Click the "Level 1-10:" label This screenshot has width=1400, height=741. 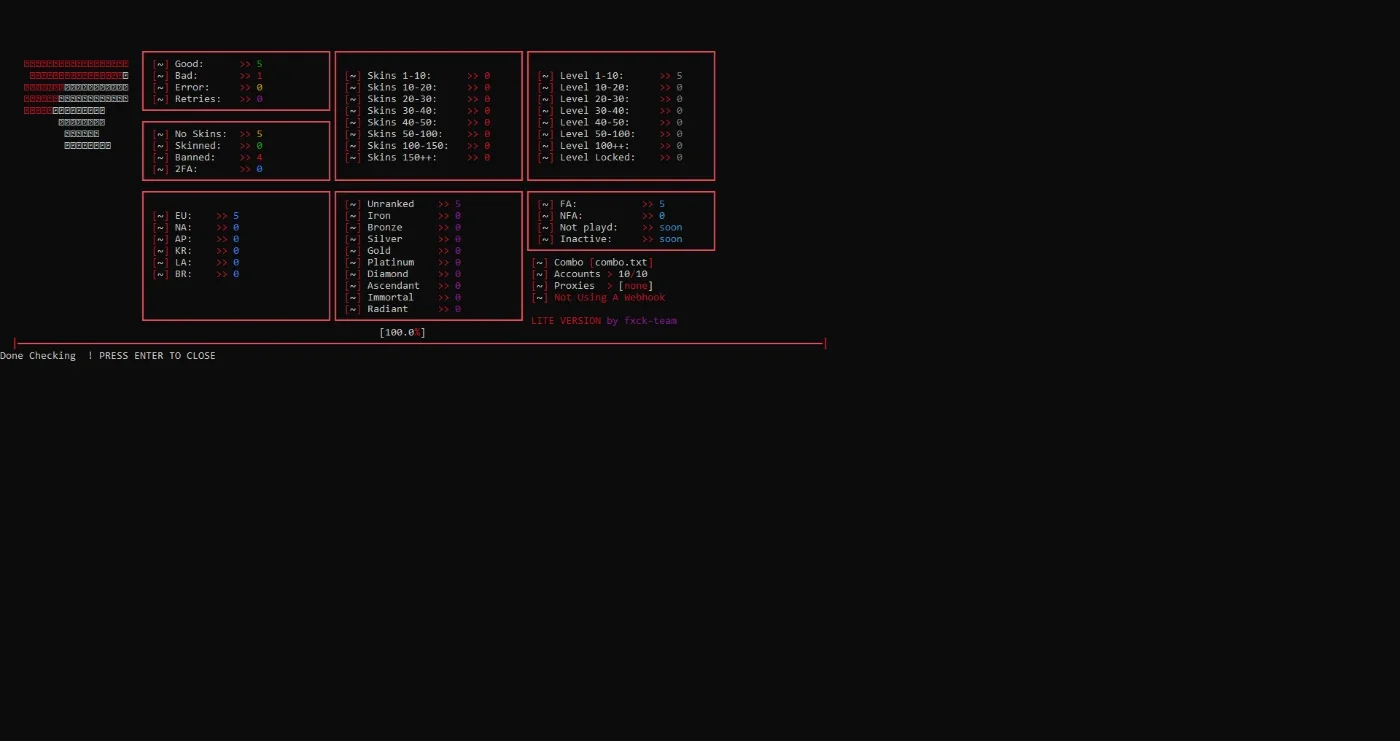(592, 76)
